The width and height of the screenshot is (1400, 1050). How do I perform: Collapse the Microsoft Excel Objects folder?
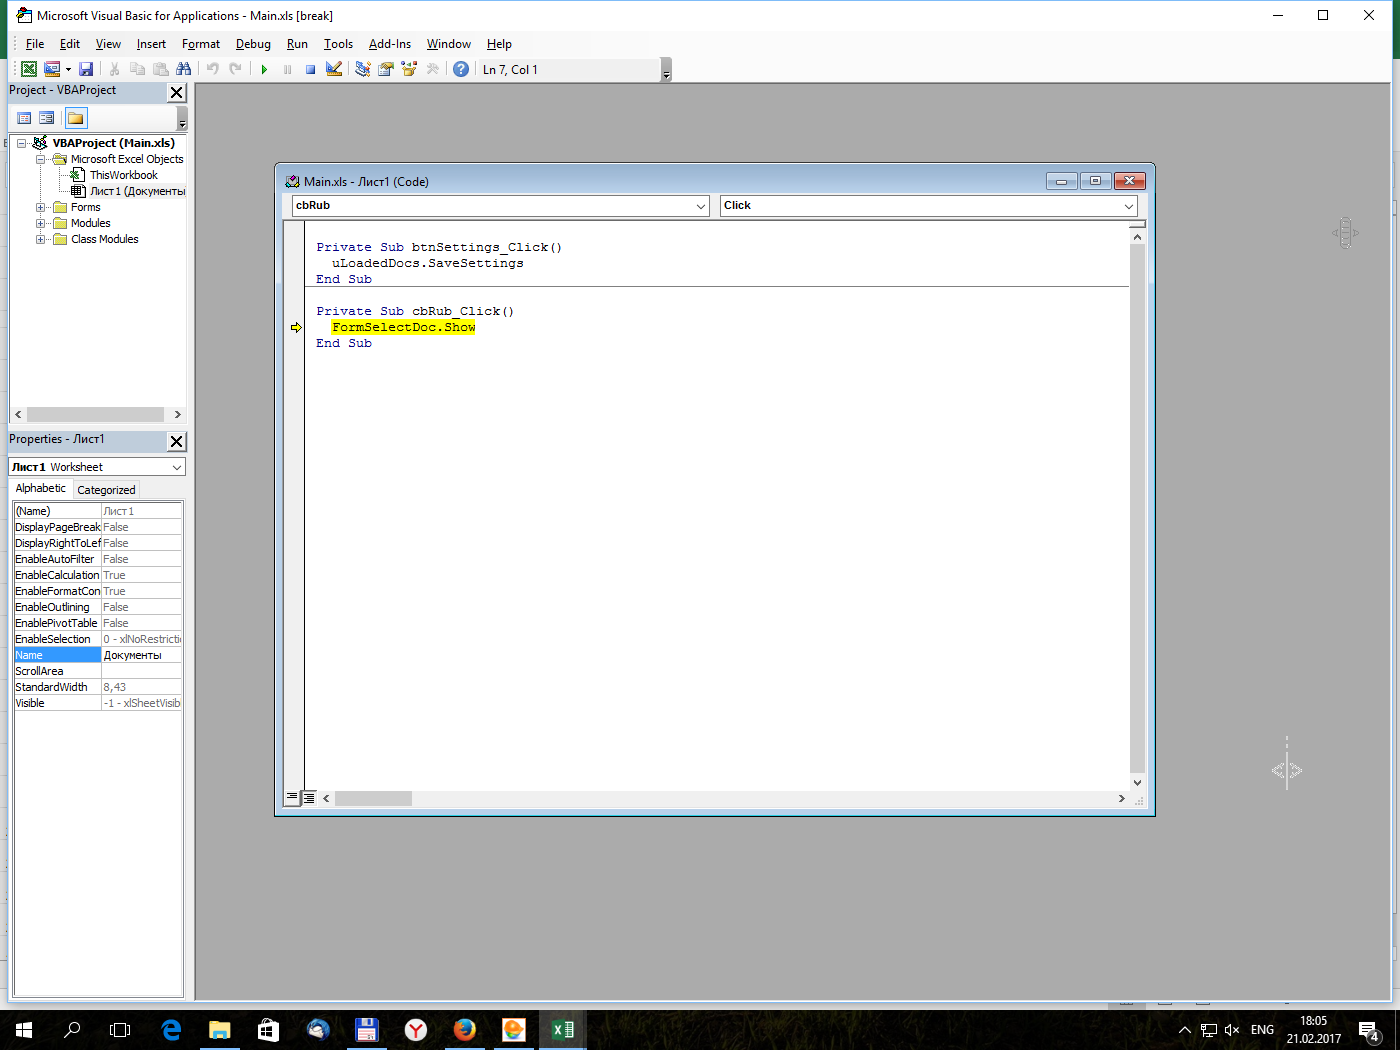tap(41, 159)
